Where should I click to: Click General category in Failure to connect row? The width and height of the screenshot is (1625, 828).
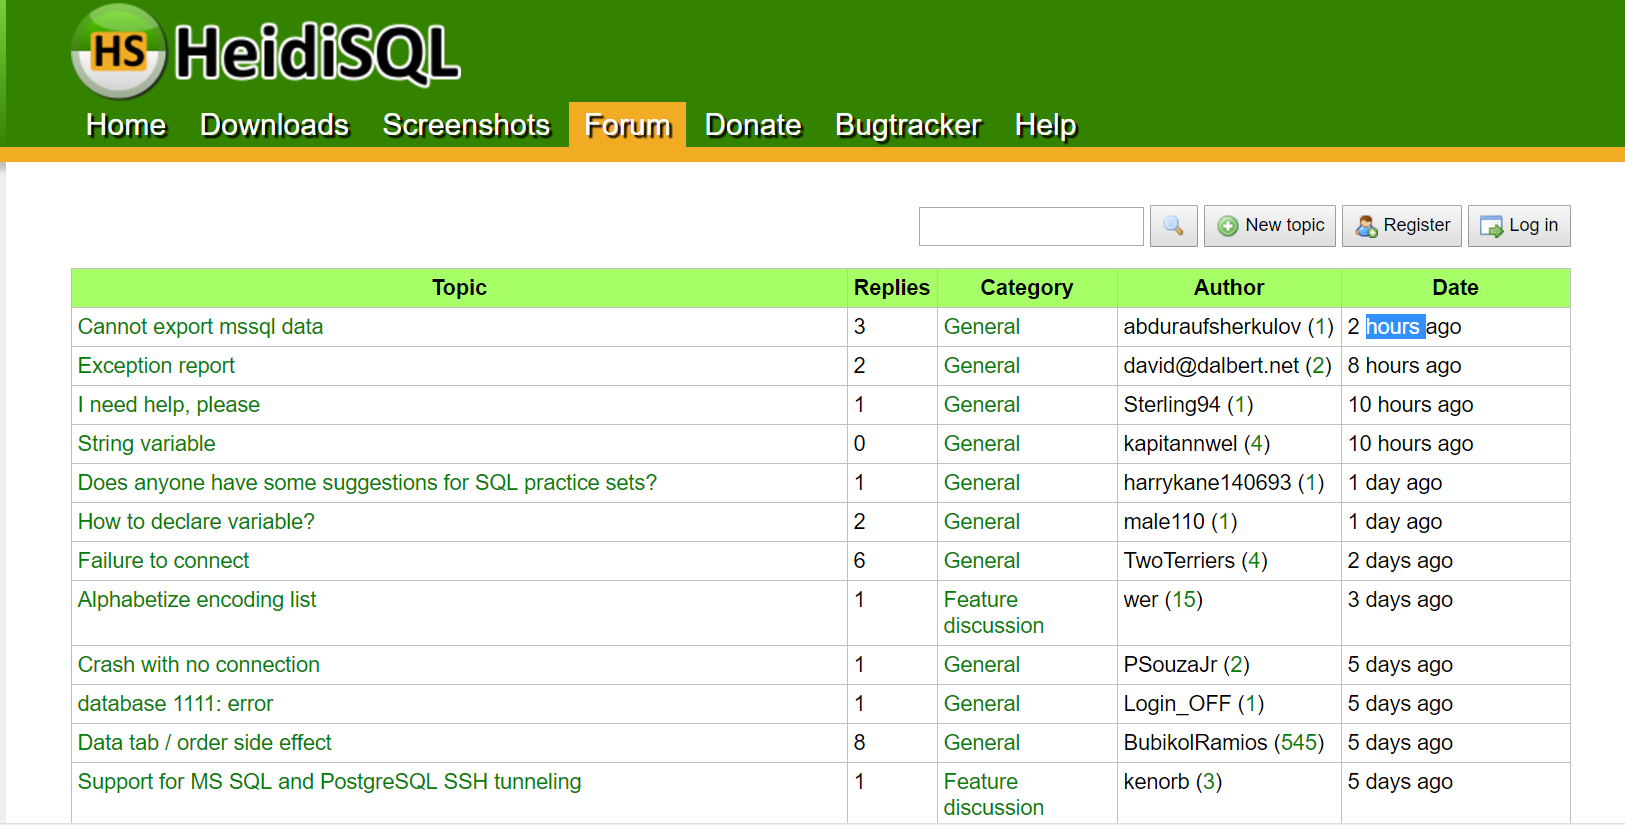[x=982, y=561]
